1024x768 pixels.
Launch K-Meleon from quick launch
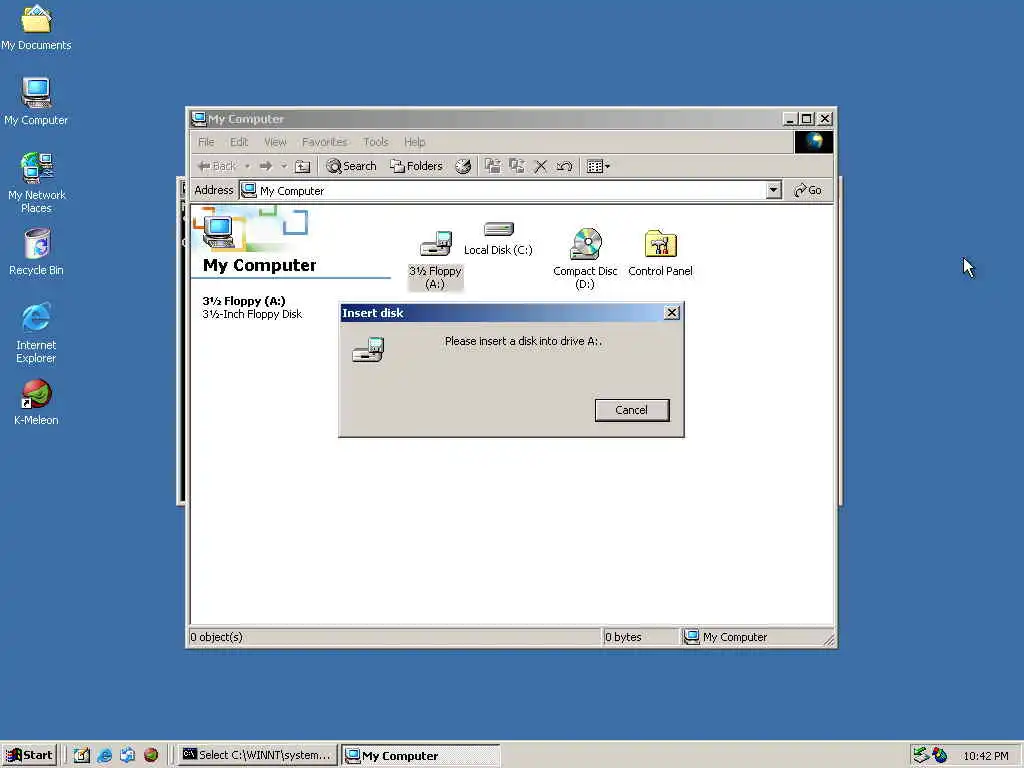[x=151, y=755]
